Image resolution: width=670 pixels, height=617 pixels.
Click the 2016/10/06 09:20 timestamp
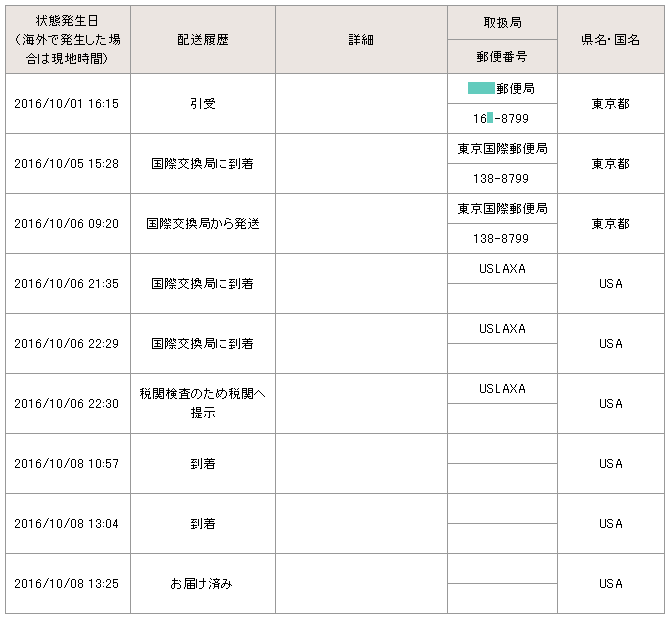click(x=67, y=223)
